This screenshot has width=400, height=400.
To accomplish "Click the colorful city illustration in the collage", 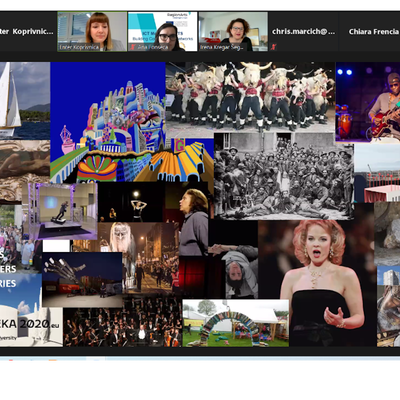I will [x=132, y=122].
